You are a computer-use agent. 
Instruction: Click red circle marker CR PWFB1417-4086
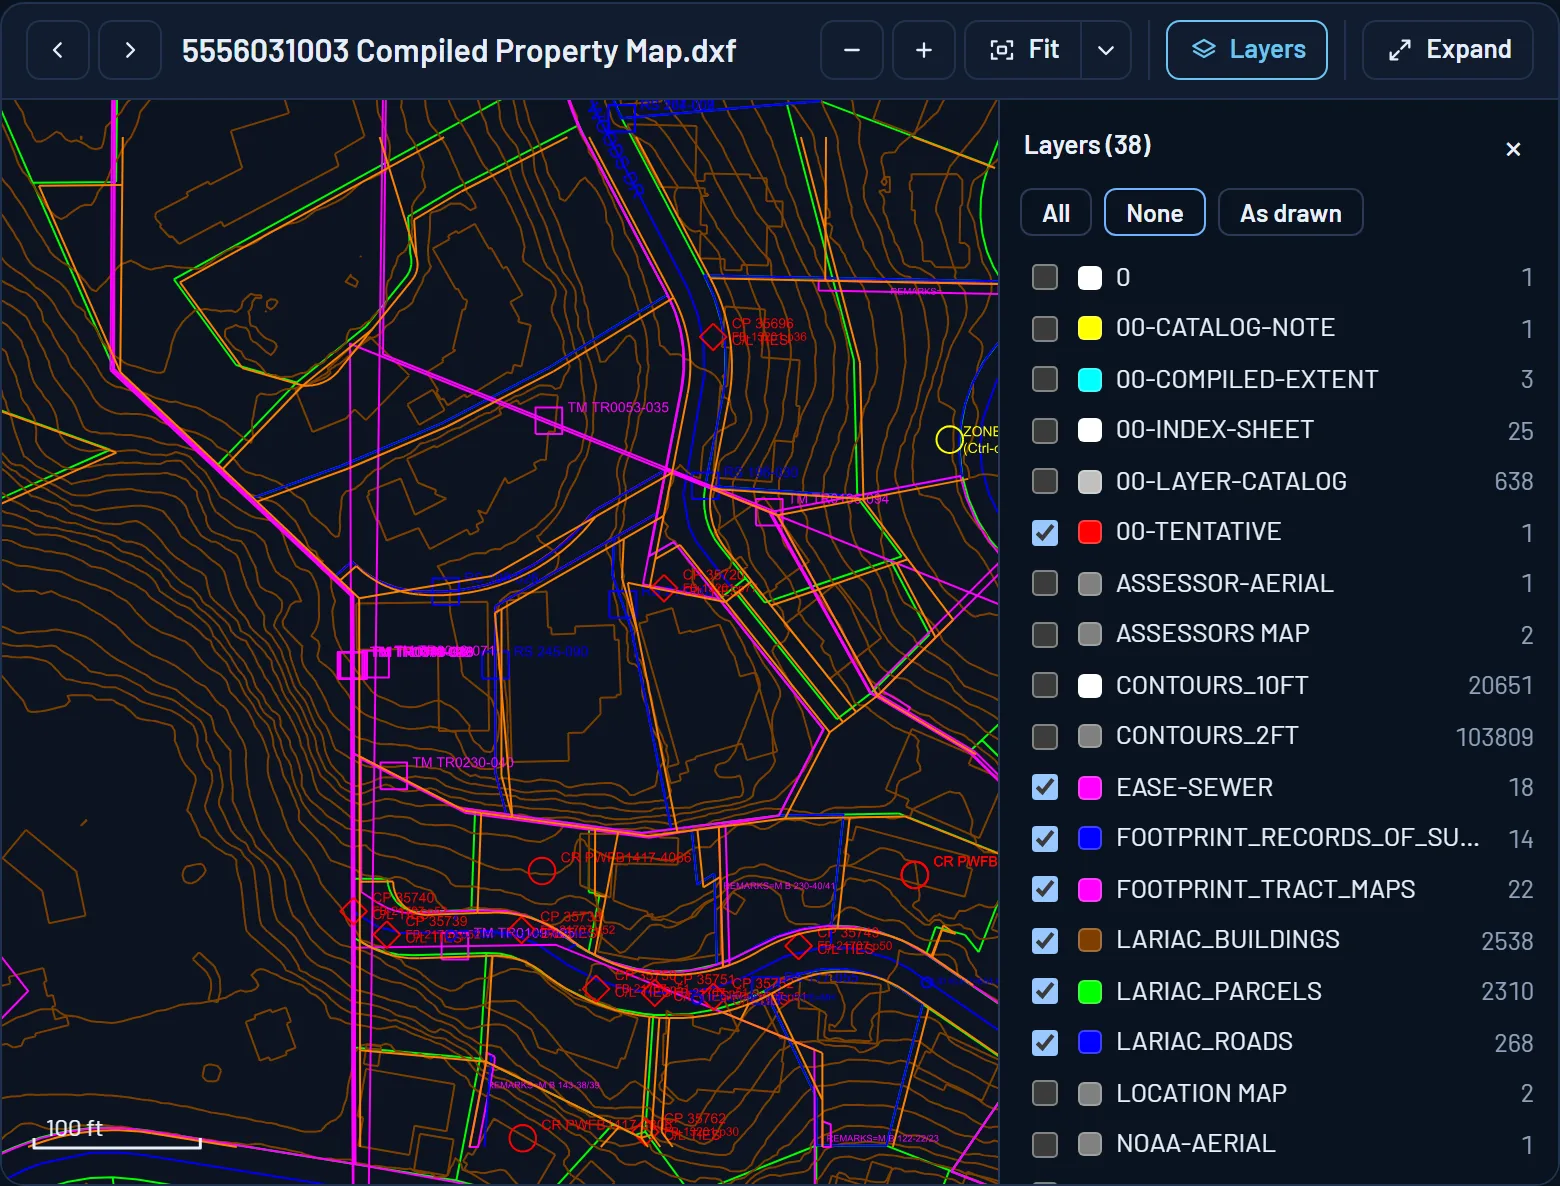pyautogui.click(x=542, y=871)
